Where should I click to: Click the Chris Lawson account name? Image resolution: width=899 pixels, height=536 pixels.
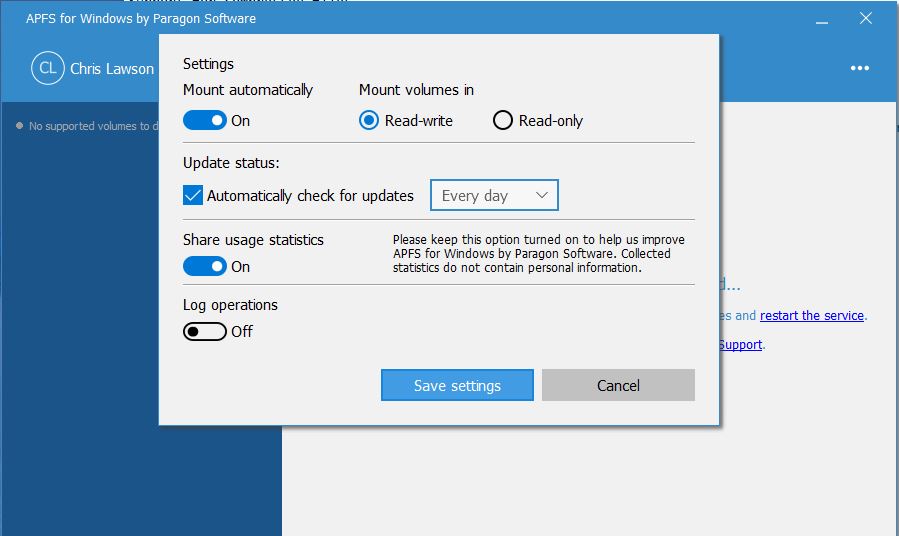click(x=112, y=69)
